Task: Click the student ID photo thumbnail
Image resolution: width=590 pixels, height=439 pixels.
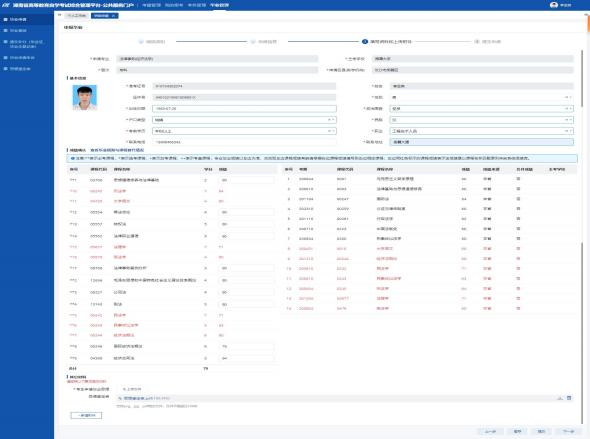Action: 85,97
